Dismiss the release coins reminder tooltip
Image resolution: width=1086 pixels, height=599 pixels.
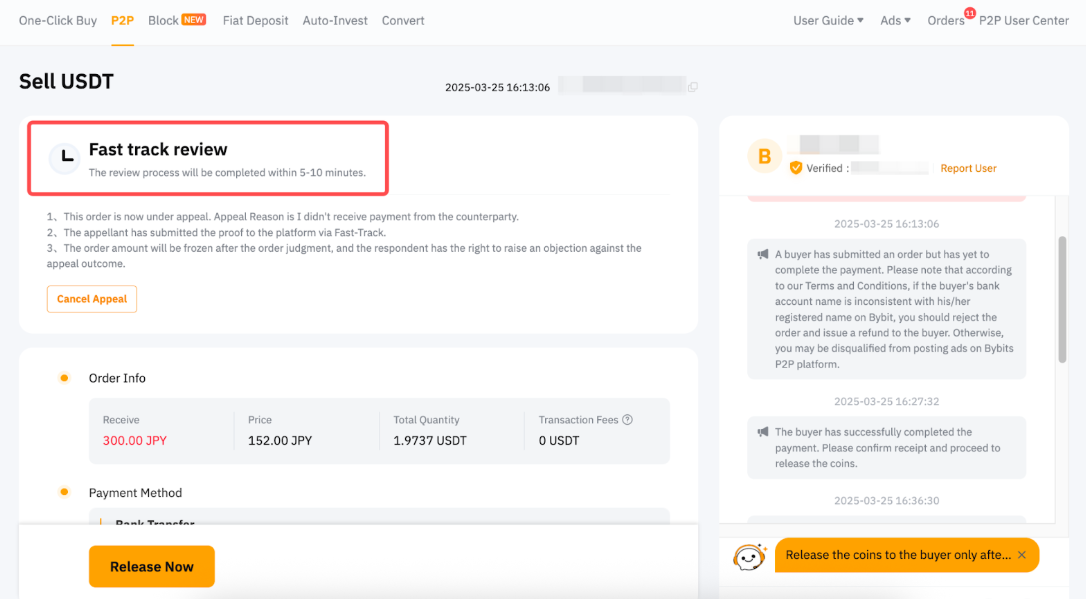tap(1022, 555)
